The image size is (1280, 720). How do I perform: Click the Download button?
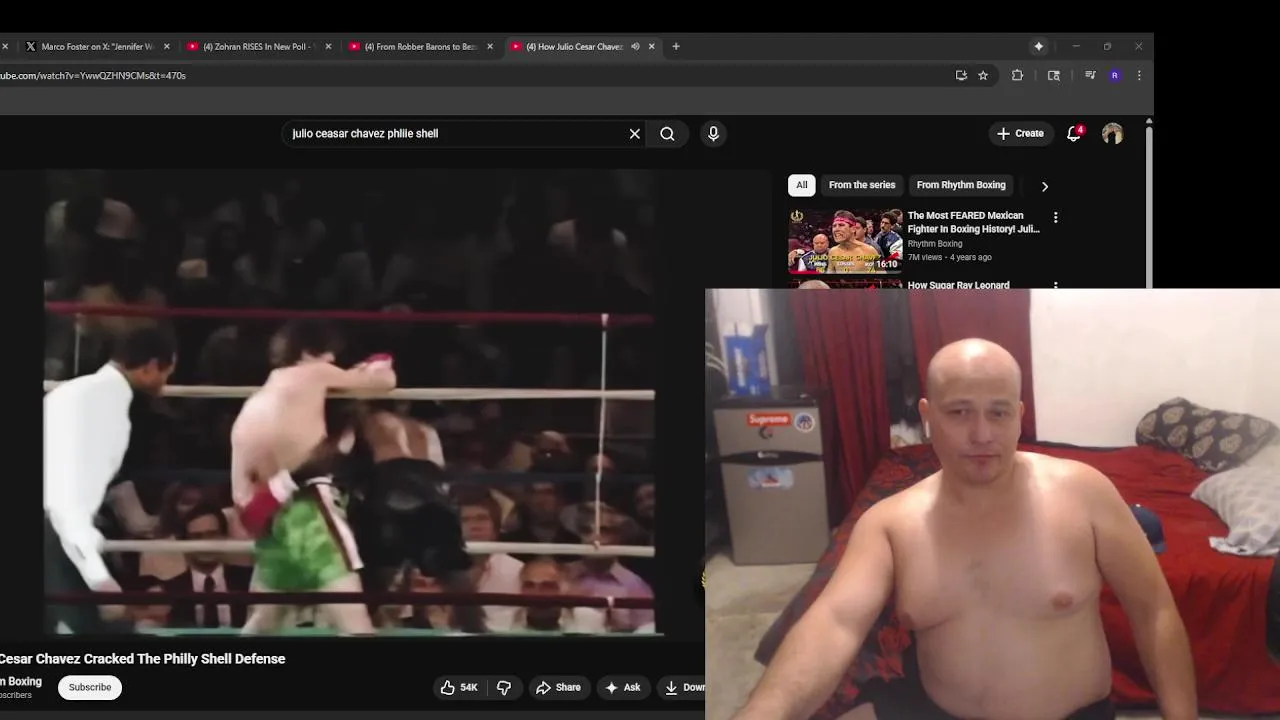click(683, 687)
